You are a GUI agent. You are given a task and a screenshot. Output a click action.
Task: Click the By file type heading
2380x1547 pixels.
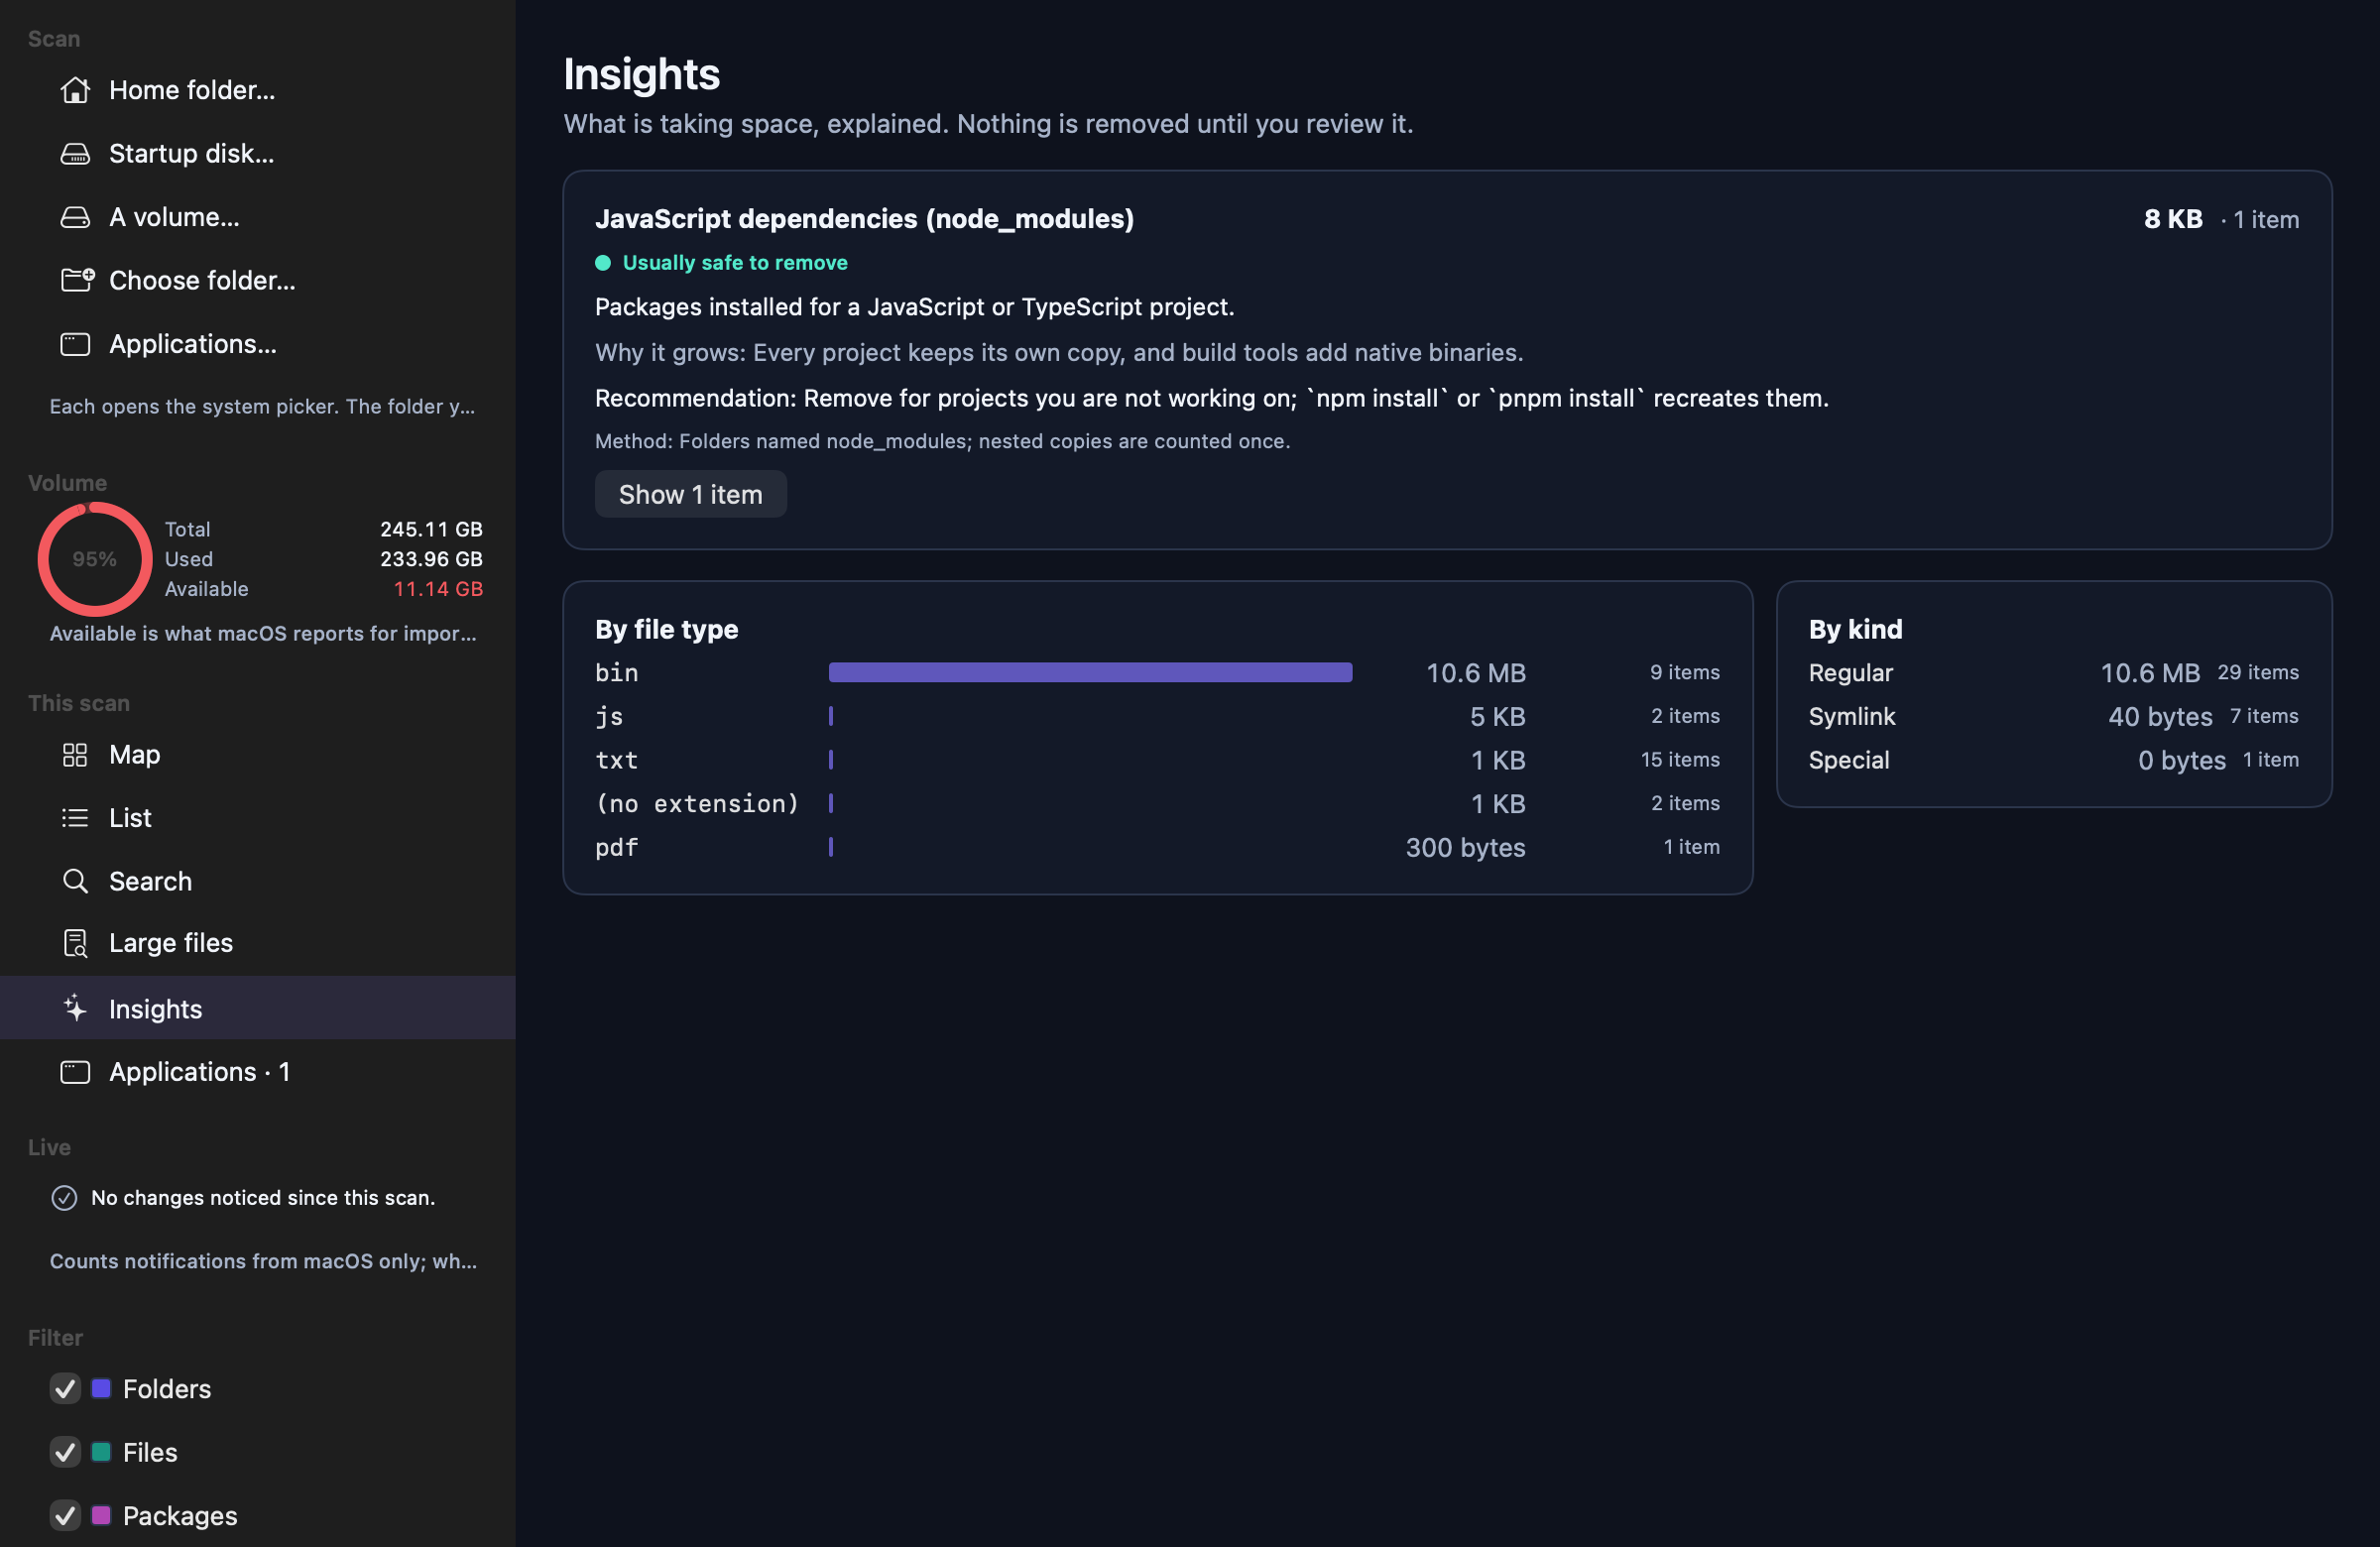click(667, 630)
